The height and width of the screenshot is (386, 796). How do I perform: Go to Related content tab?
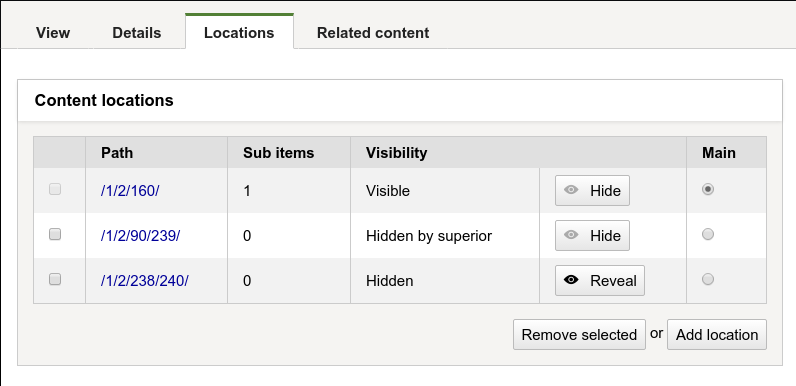pyautogui.click(x=373, y=33)
